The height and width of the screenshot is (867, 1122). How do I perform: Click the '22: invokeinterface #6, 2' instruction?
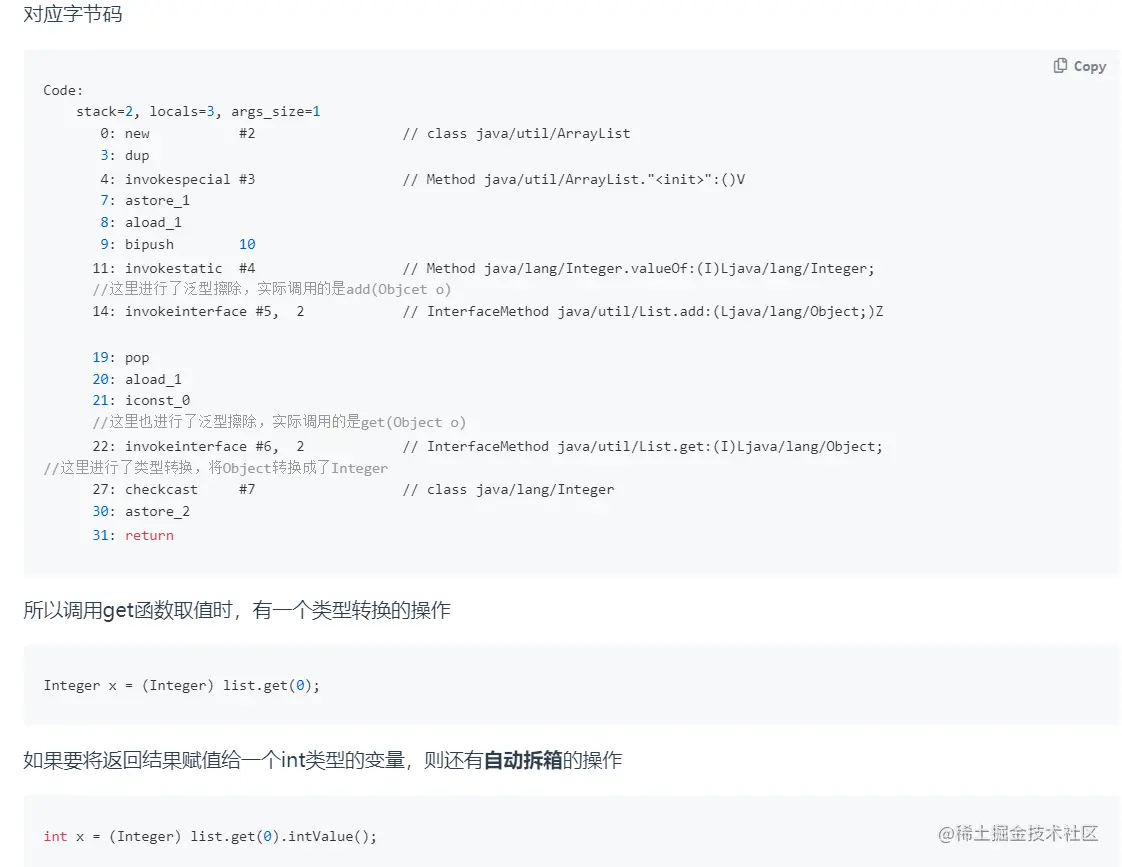pyautogui.click(x=198, y=446)
